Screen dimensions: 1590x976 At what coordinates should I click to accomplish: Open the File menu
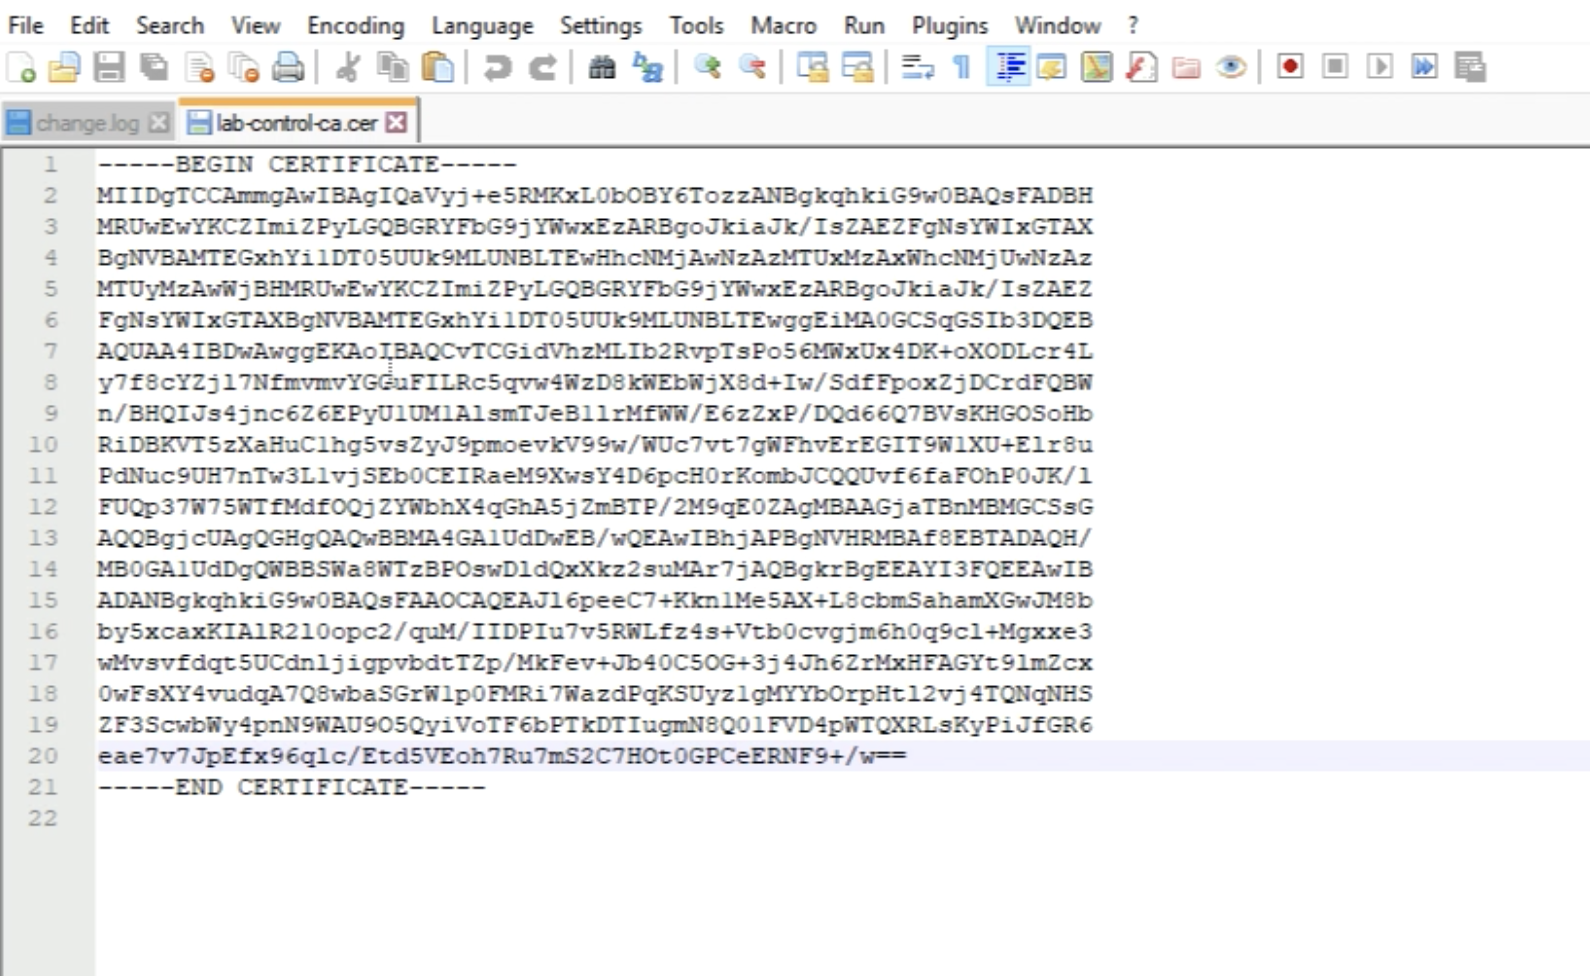(x=25, y=25)
